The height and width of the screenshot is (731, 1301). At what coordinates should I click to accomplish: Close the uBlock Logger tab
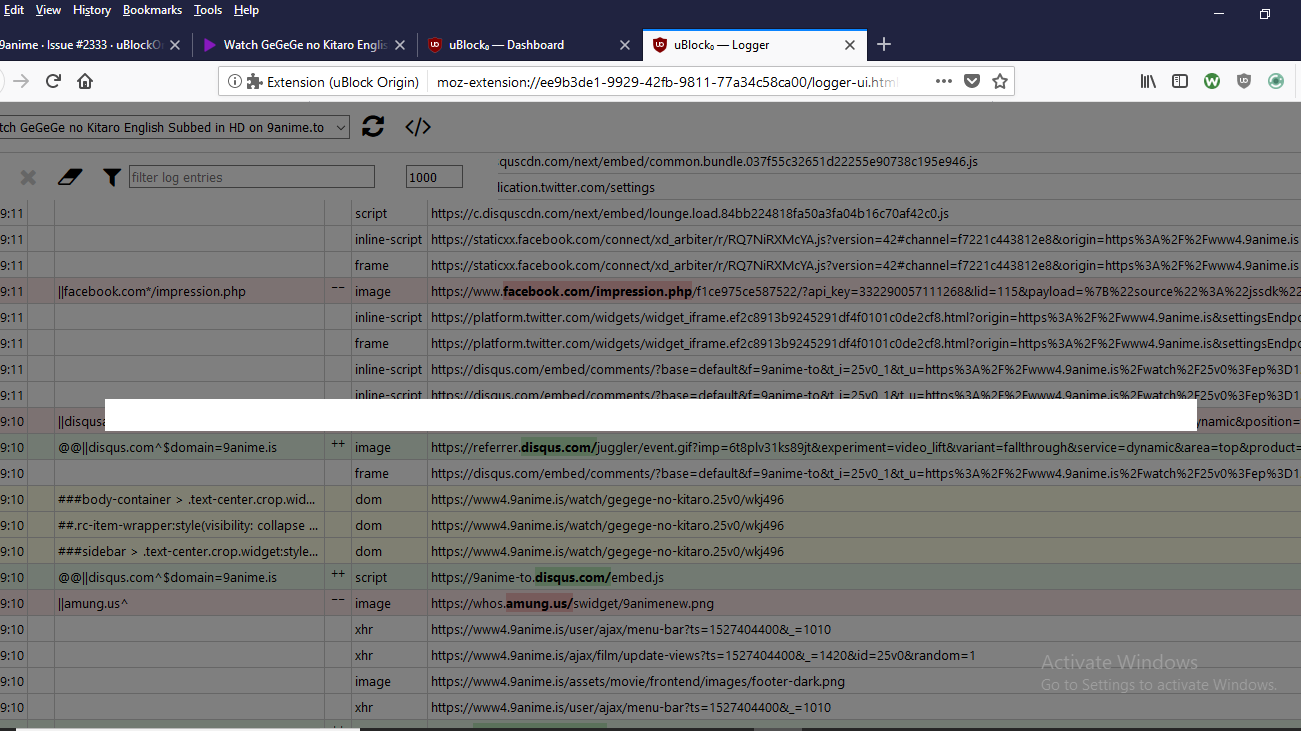point(850,45)
